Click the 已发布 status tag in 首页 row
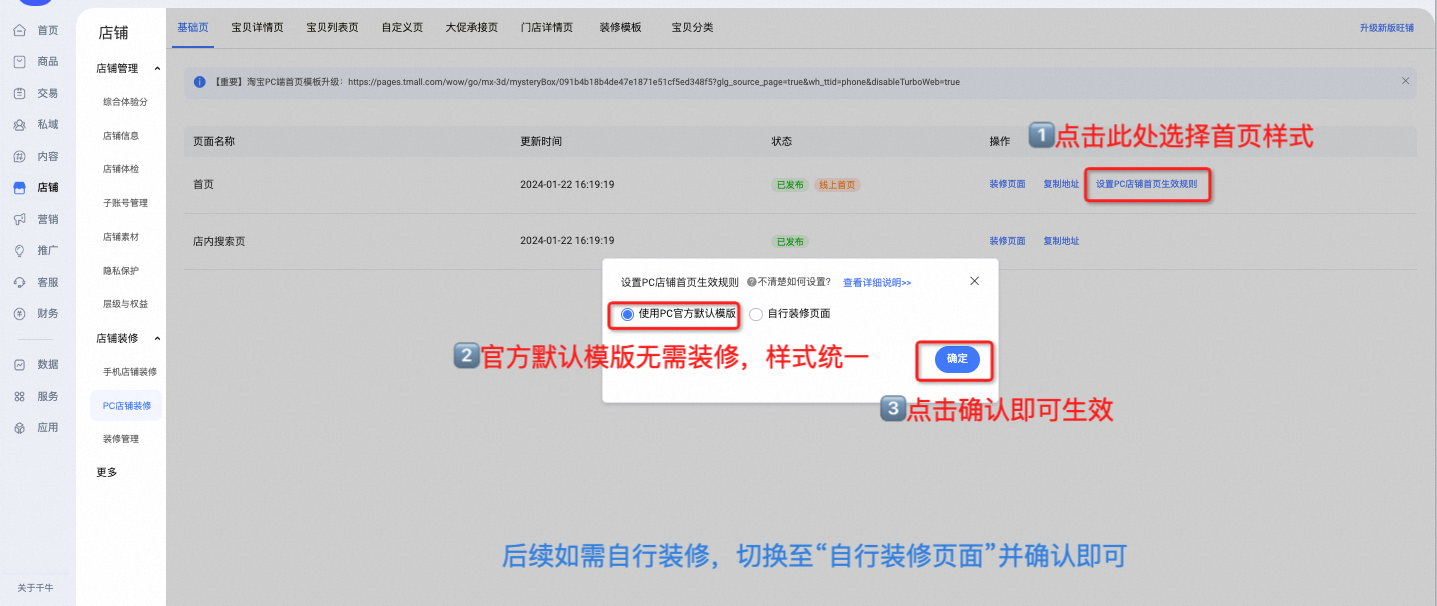This screenshot has width=1437, height=606. point(790,185)
